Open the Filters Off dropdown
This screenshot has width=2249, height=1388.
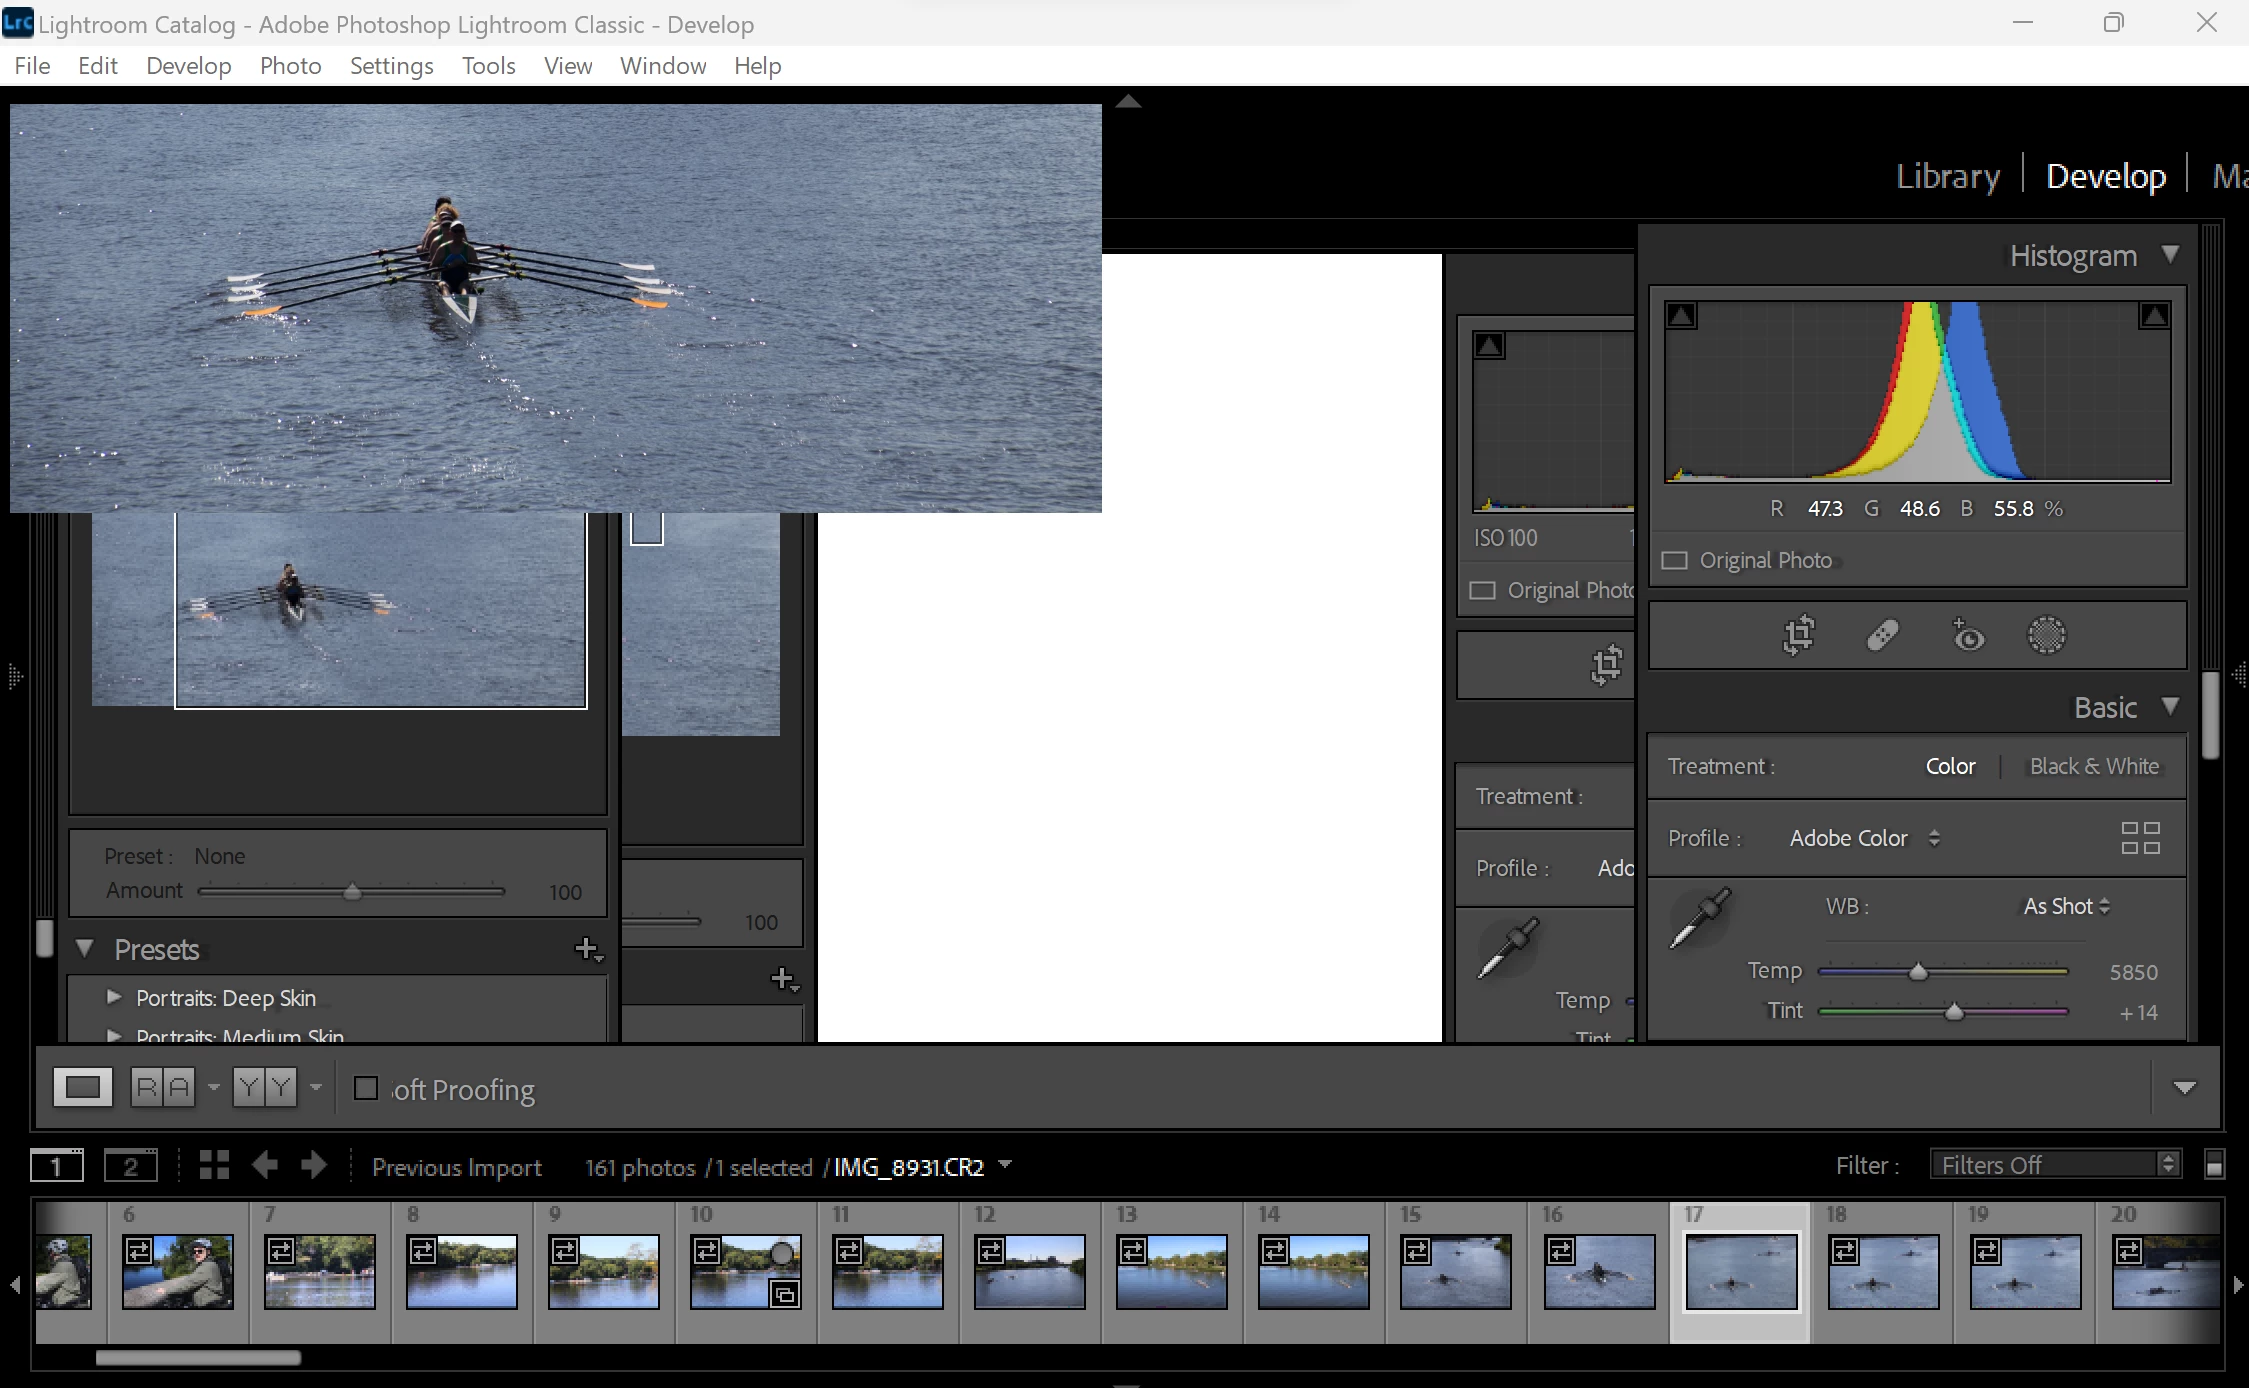(x=2056, y=1165)
